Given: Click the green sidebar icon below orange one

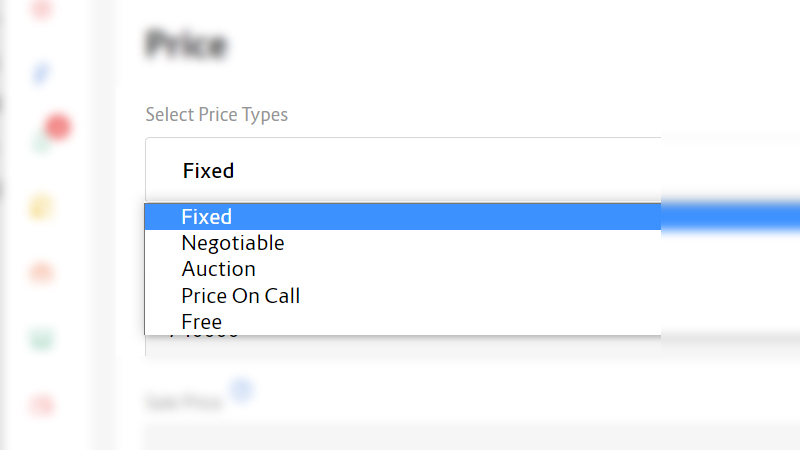Looking at the screenshot, I should pos(41,339).
